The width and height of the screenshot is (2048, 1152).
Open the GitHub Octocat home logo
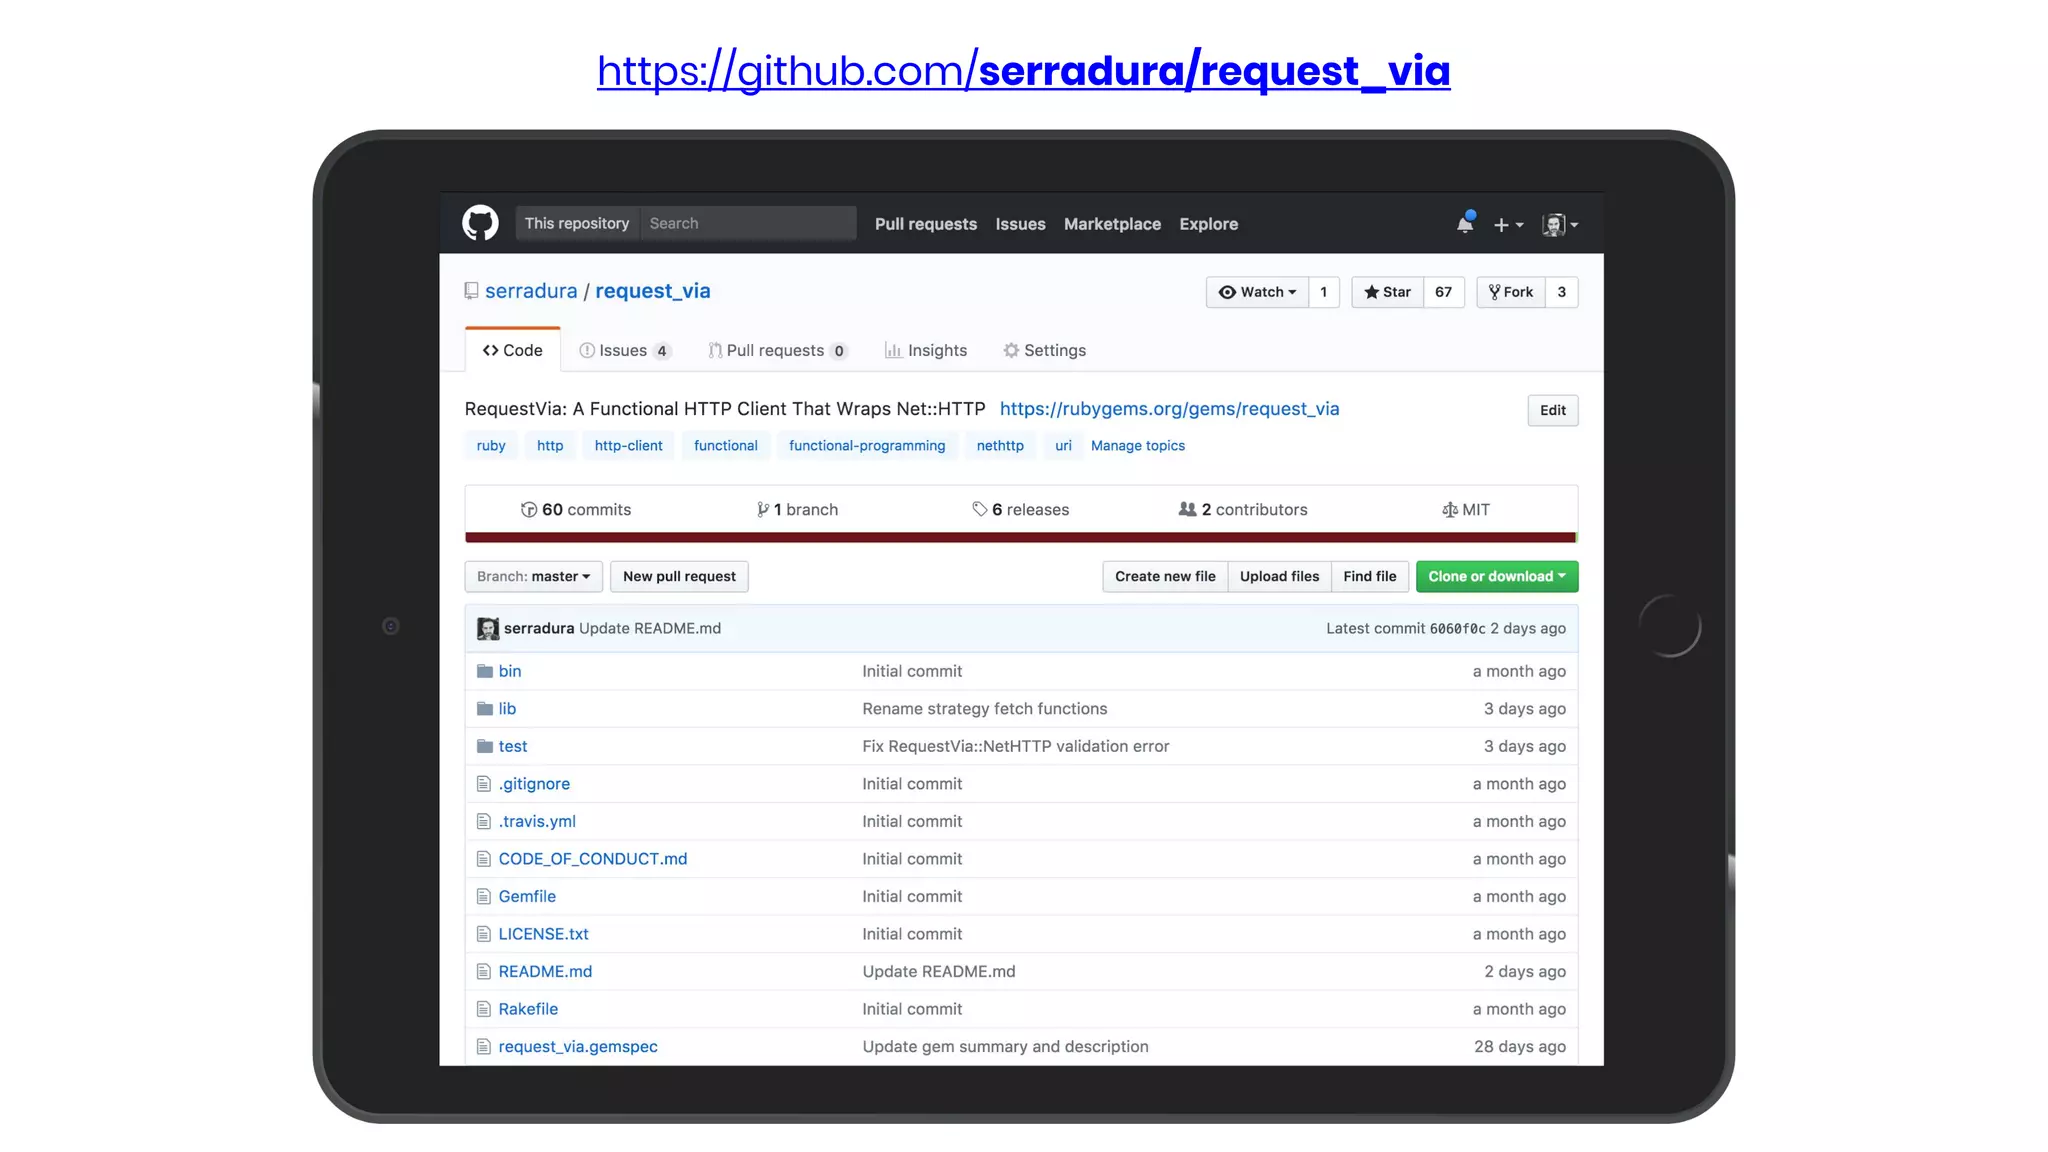click(x=480, y=223)
